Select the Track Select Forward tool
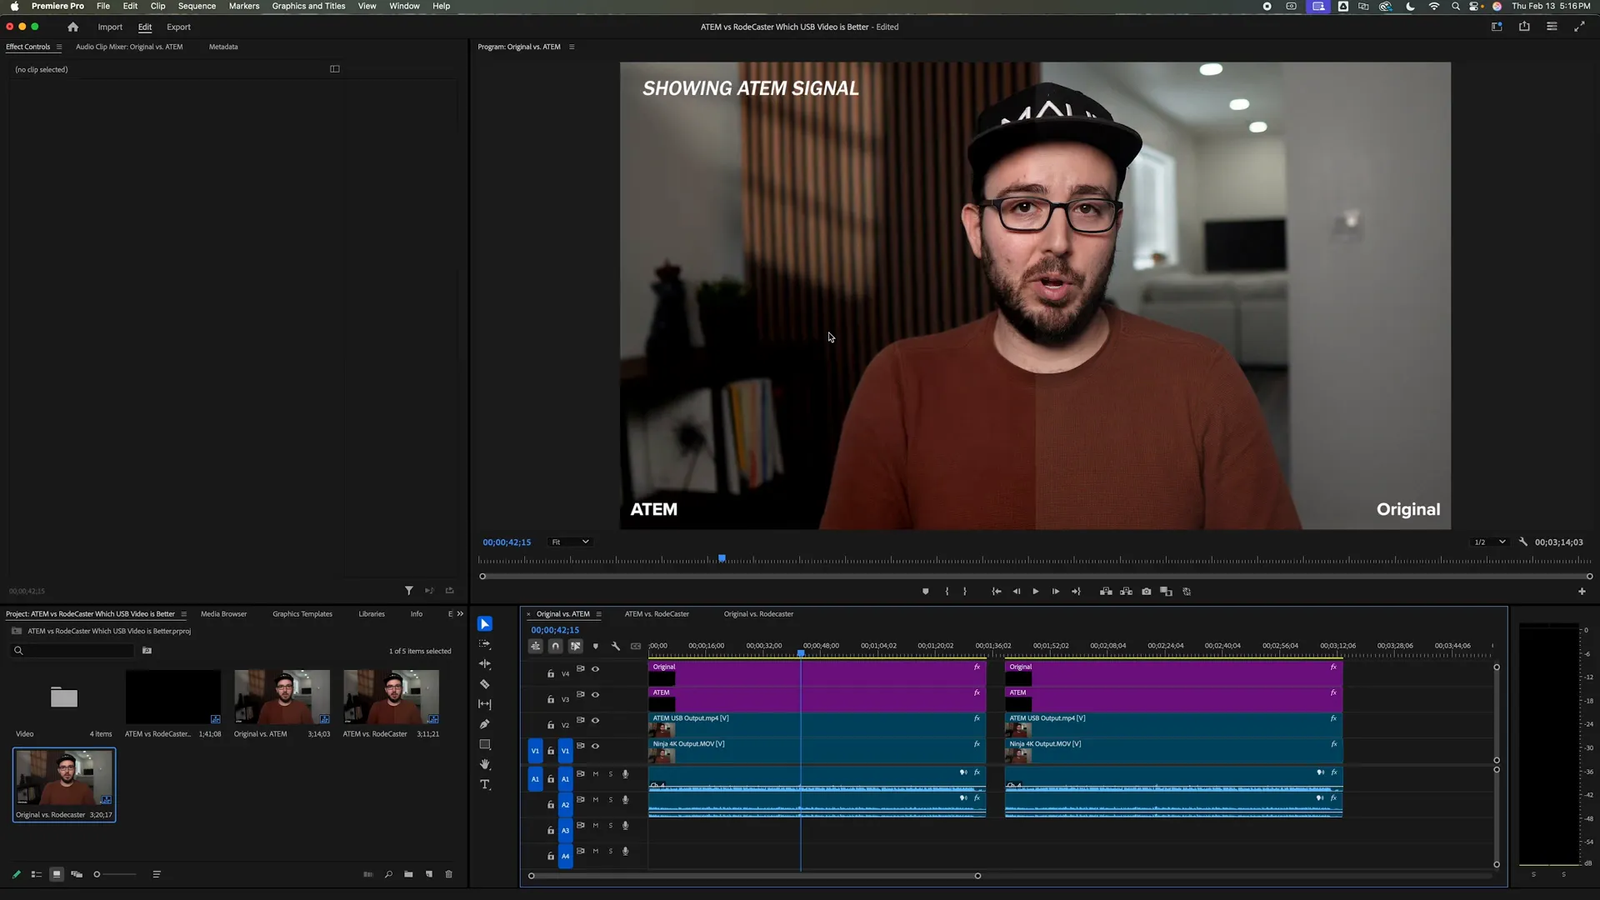This screenshot has width=1600, height=900. [x=485, y=644]
